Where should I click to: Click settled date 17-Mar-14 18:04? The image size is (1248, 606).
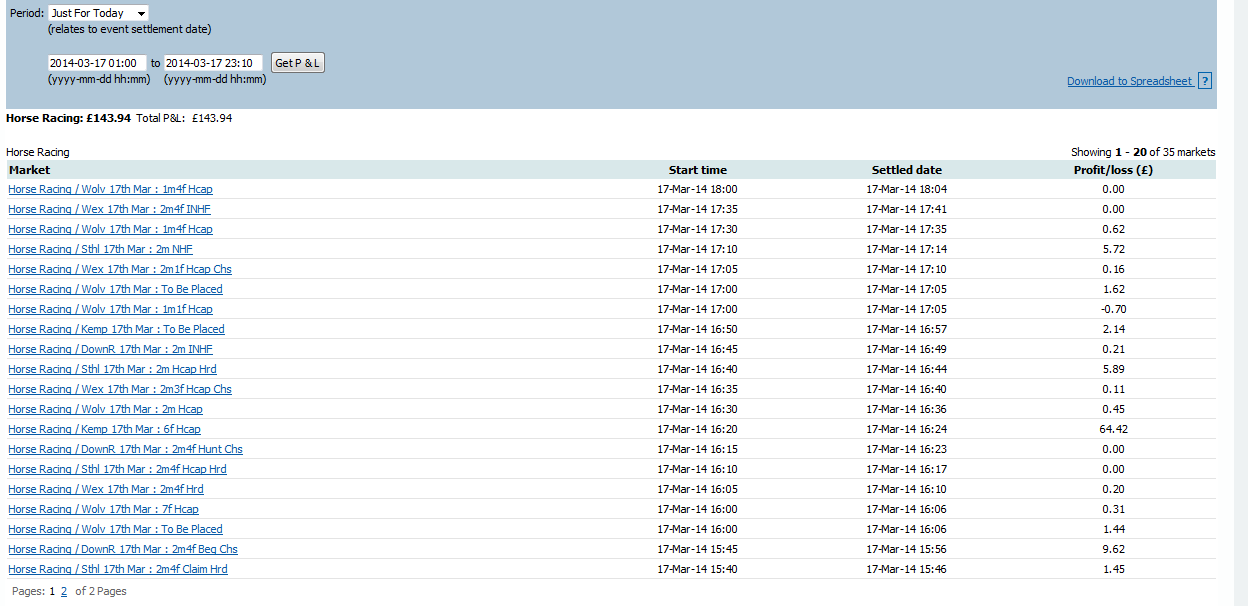[907, 189]
